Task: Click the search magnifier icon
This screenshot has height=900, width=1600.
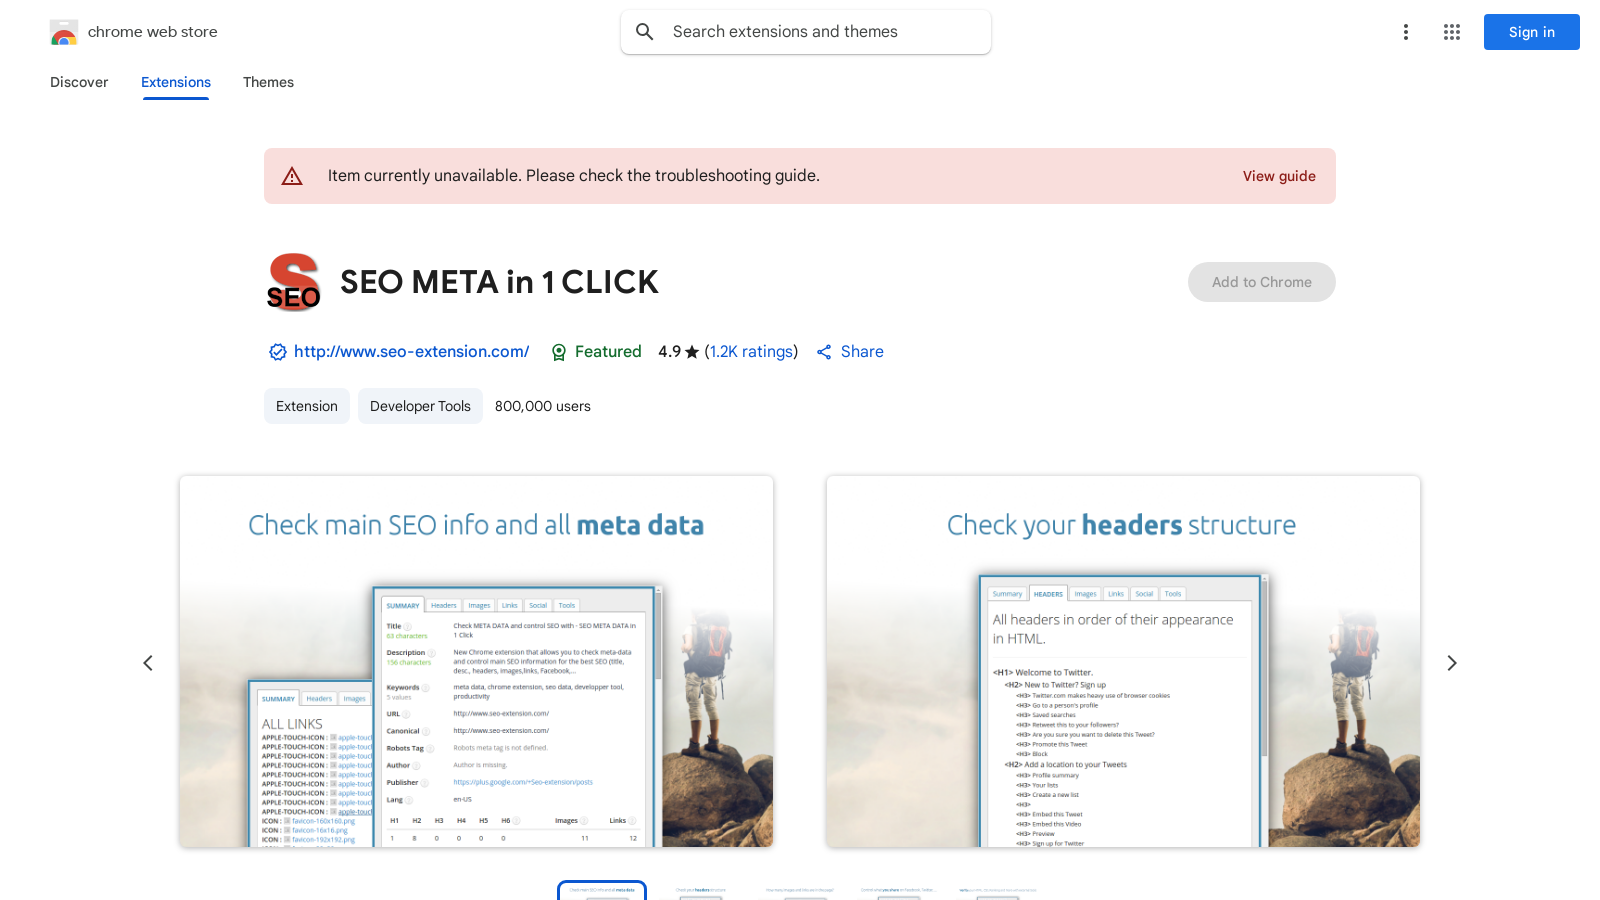Action: [x=645, y=32]
